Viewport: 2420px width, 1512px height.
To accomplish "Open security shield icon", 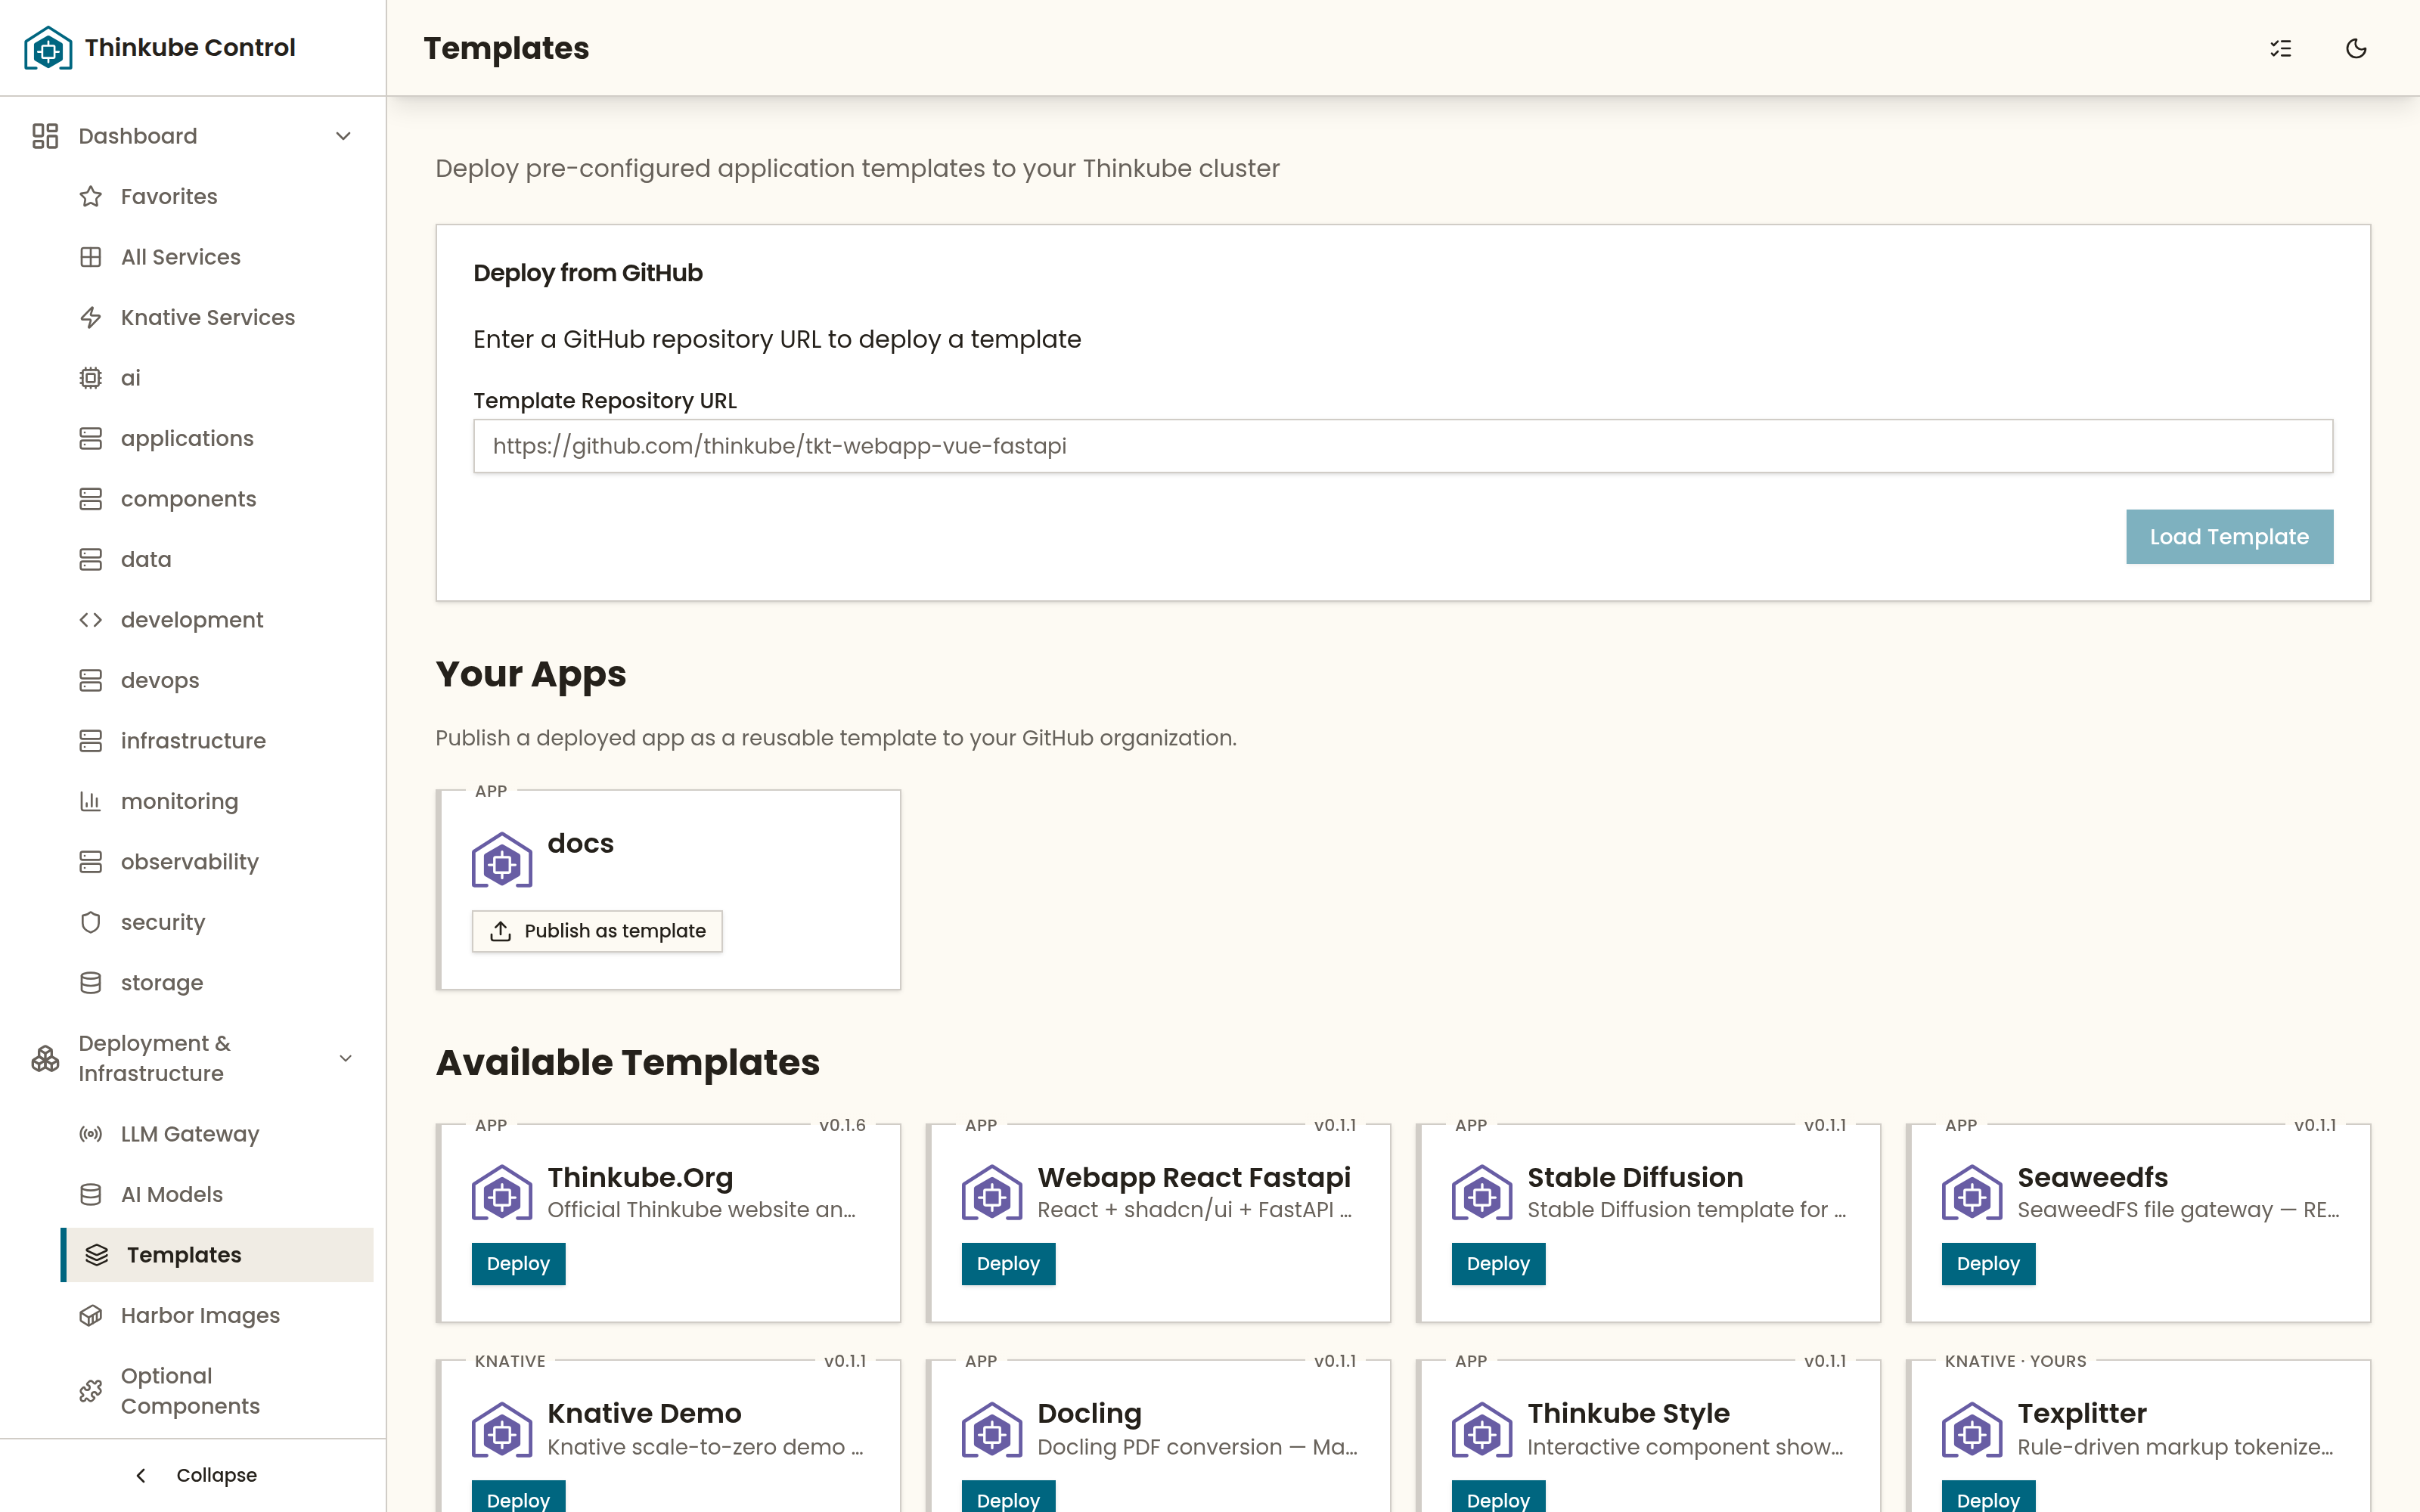I will coord(91,922).
